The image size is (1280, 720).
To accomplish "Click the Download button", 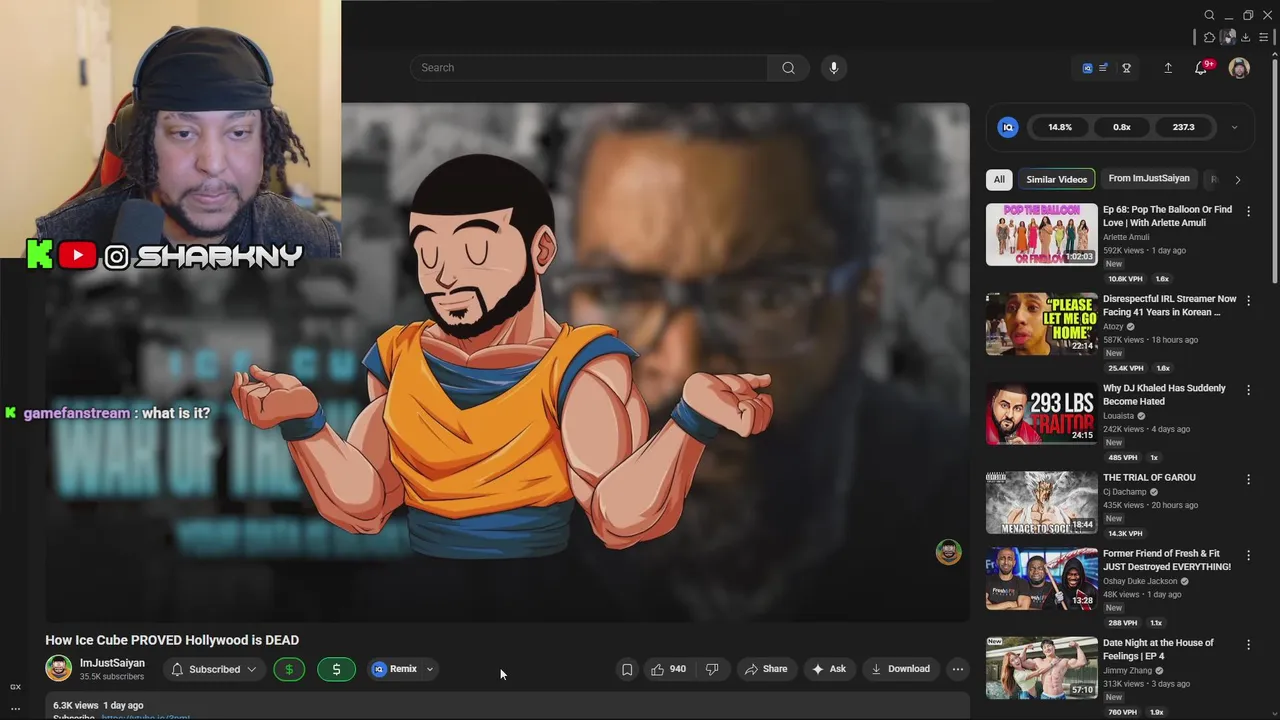I will [x=900, y=669].
